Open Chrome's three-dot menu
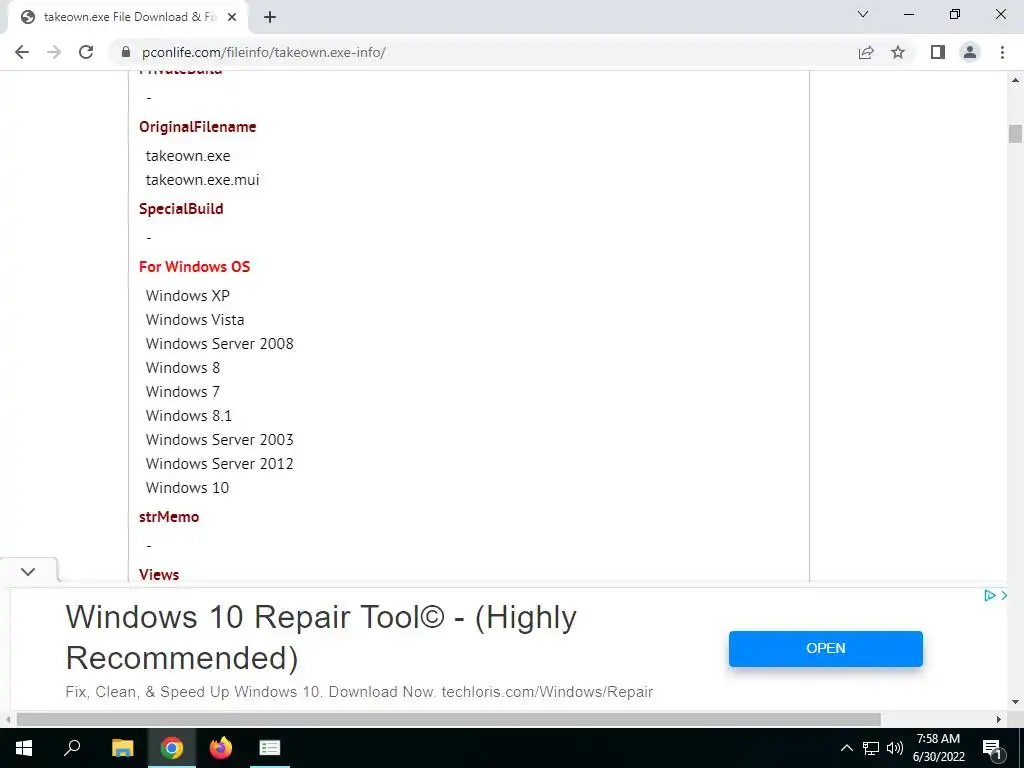Screen dimensions: 1024x768 click(x=1002, y=52)
